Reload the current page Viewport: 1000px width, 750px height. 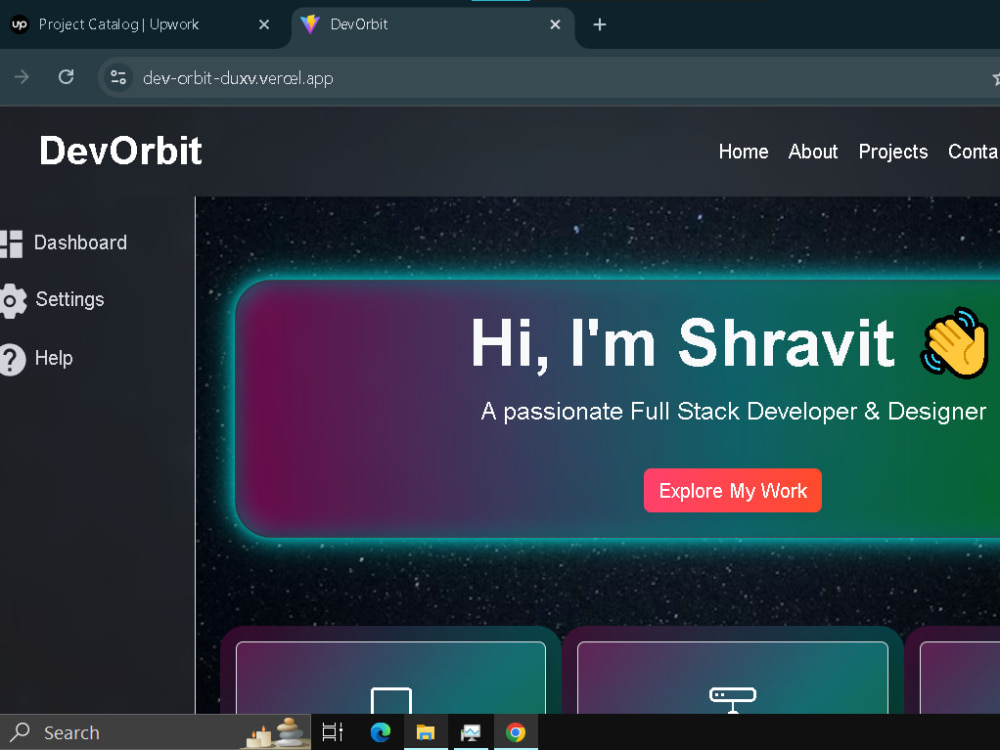(66, 77)
